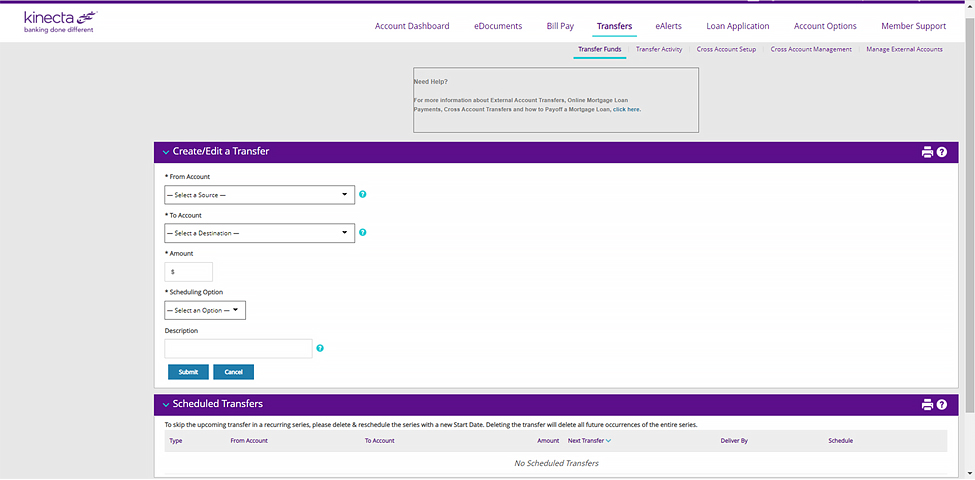Switch to the Transfer Activity tab
975x480 pixels.
pyautogui.click(x=659, y=49)
